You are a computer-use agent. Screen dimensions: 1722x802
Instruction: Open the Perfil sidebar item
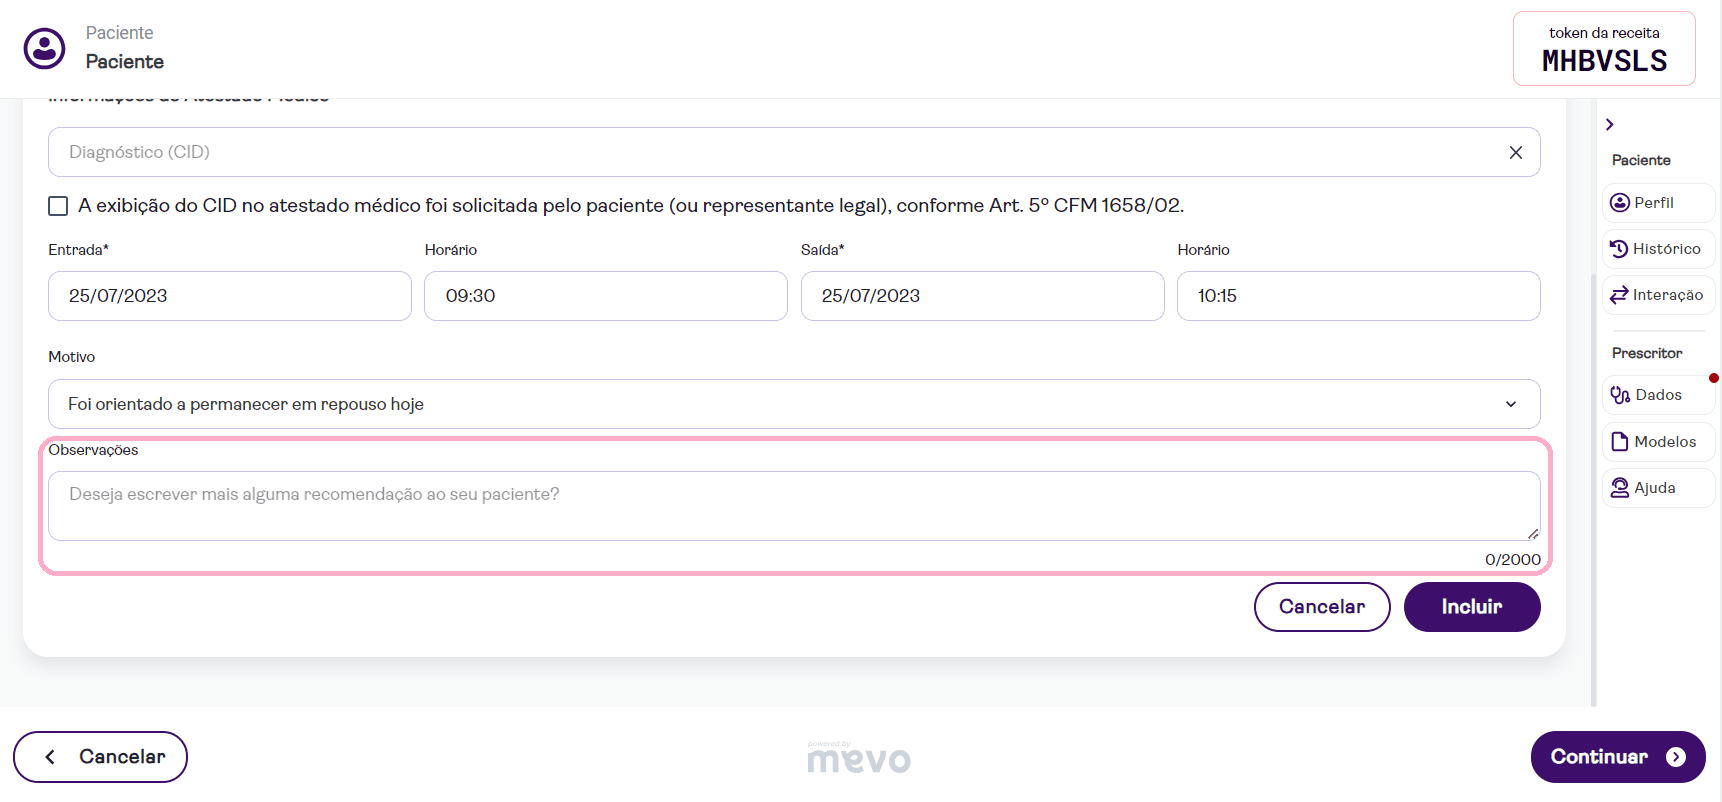coord(1657,203)
